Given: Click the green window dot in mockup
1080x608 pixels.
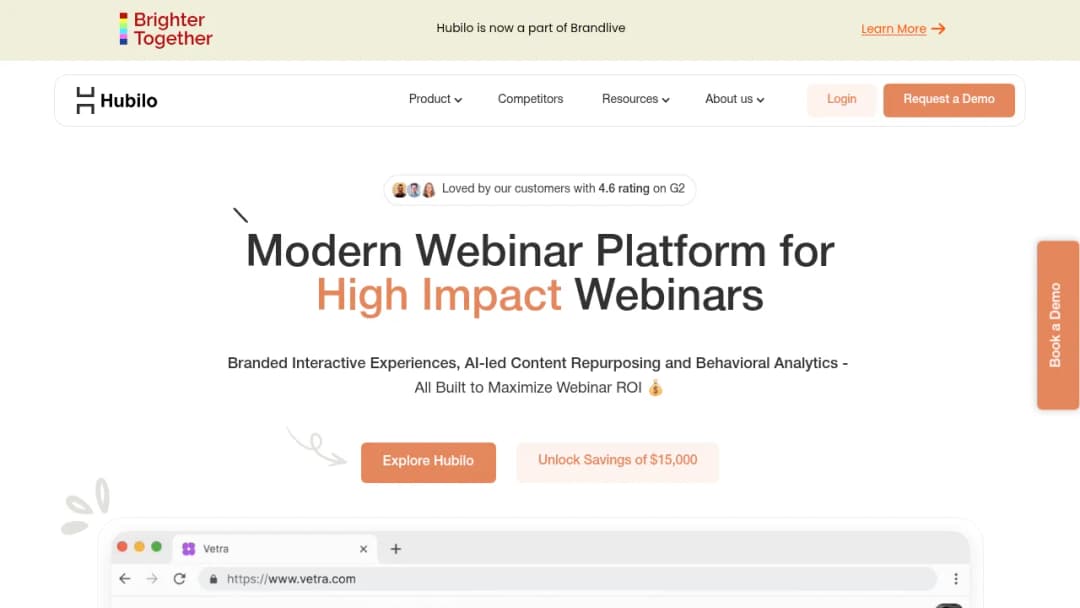Looking at the screenshot, I should point(156,547).
